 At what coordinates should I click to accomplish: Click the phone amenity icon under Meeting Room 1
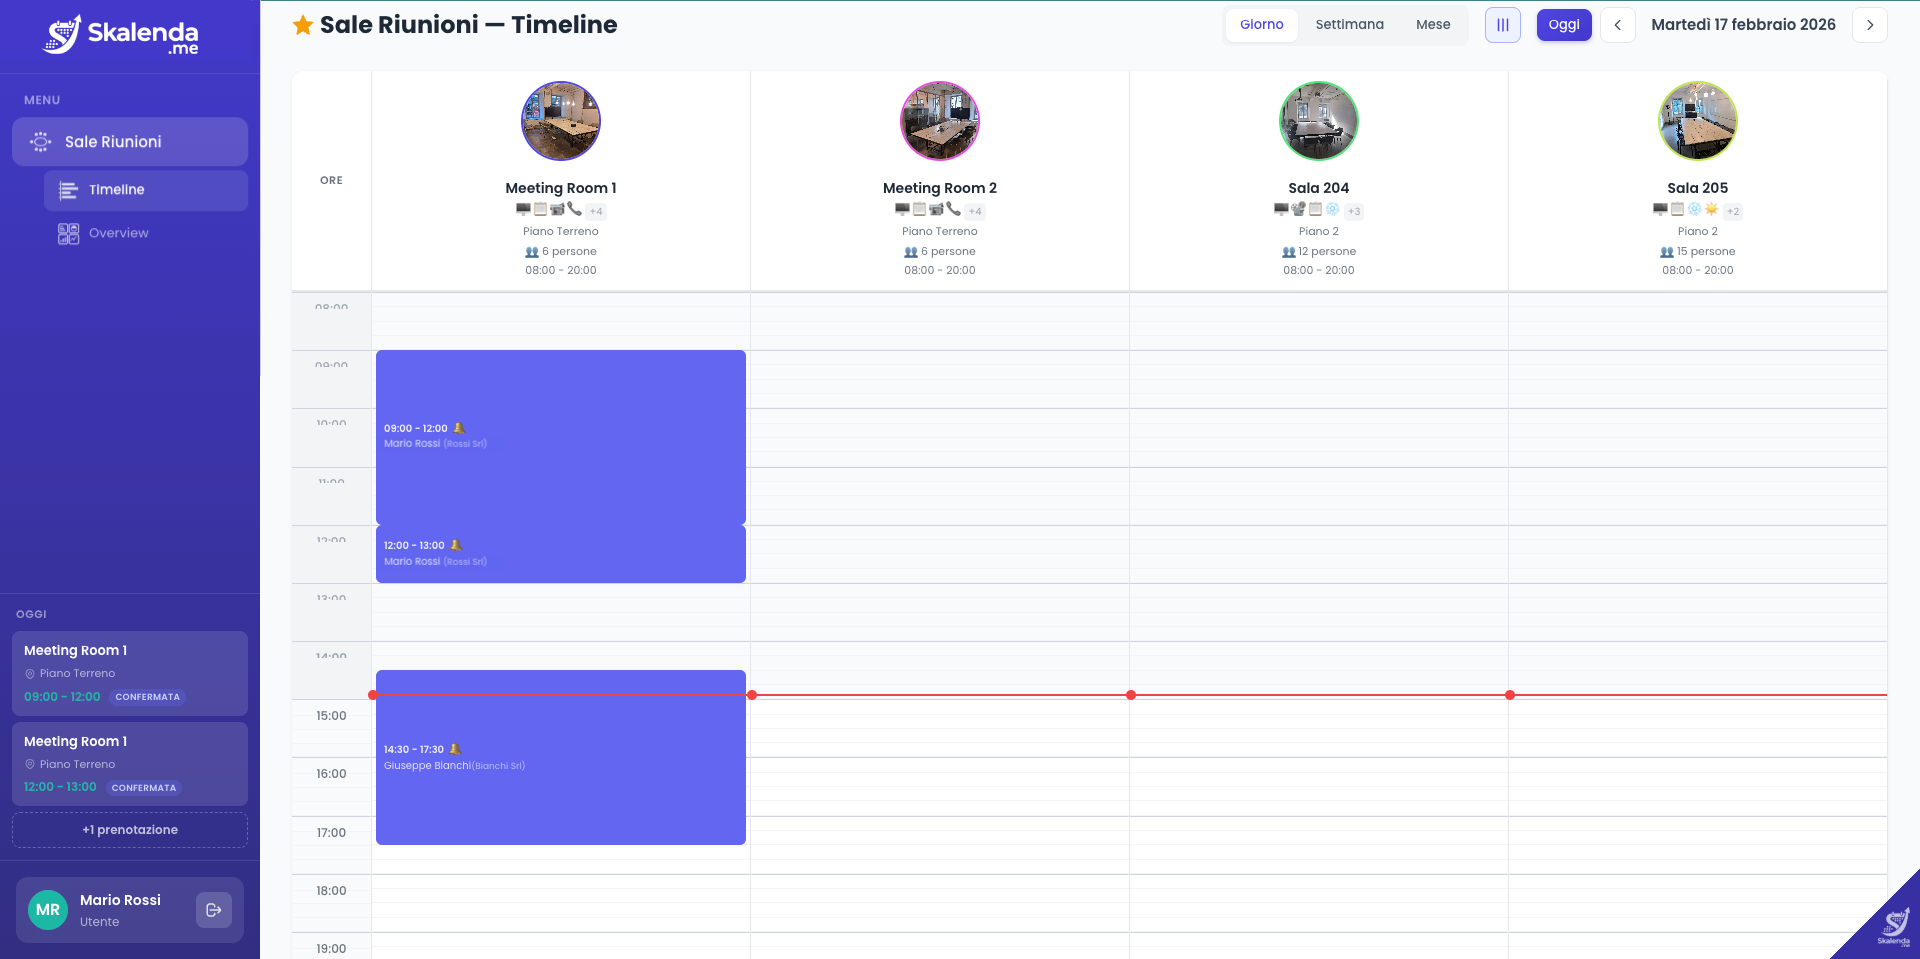tap(574, 210)
